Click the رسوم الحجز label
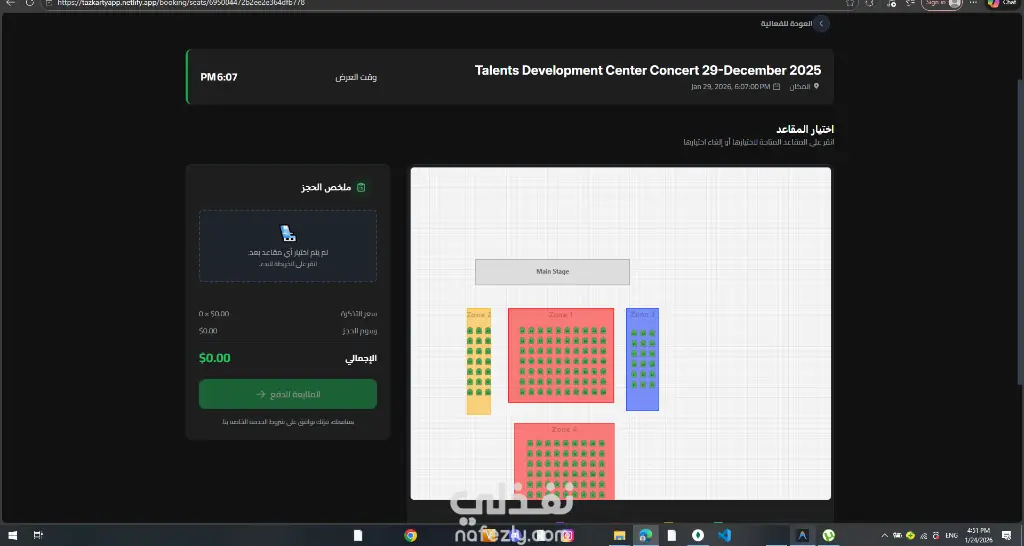 [360, 330]
